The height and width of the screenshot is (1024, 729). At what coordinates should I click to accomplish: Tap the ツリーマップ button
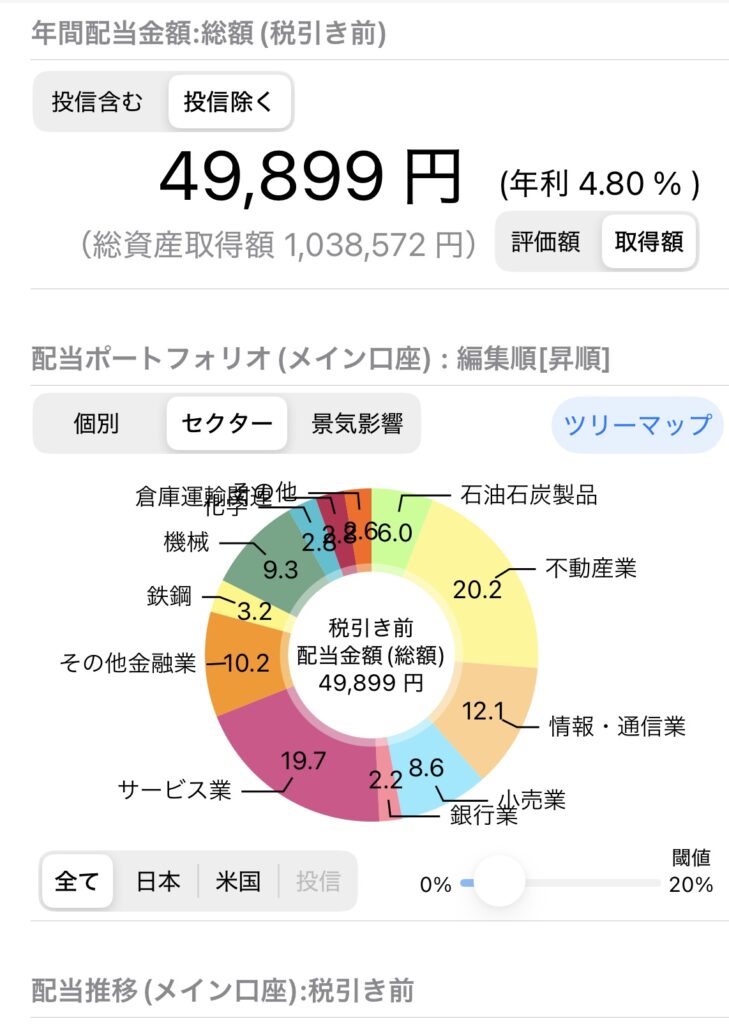click(637, 424)
